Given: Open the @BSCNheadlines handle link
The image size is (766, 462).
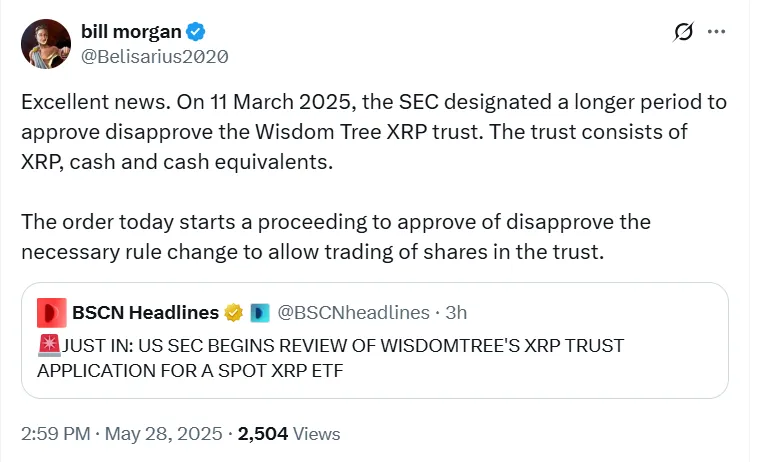Looking at the screenshot, I should click(354, 313).
